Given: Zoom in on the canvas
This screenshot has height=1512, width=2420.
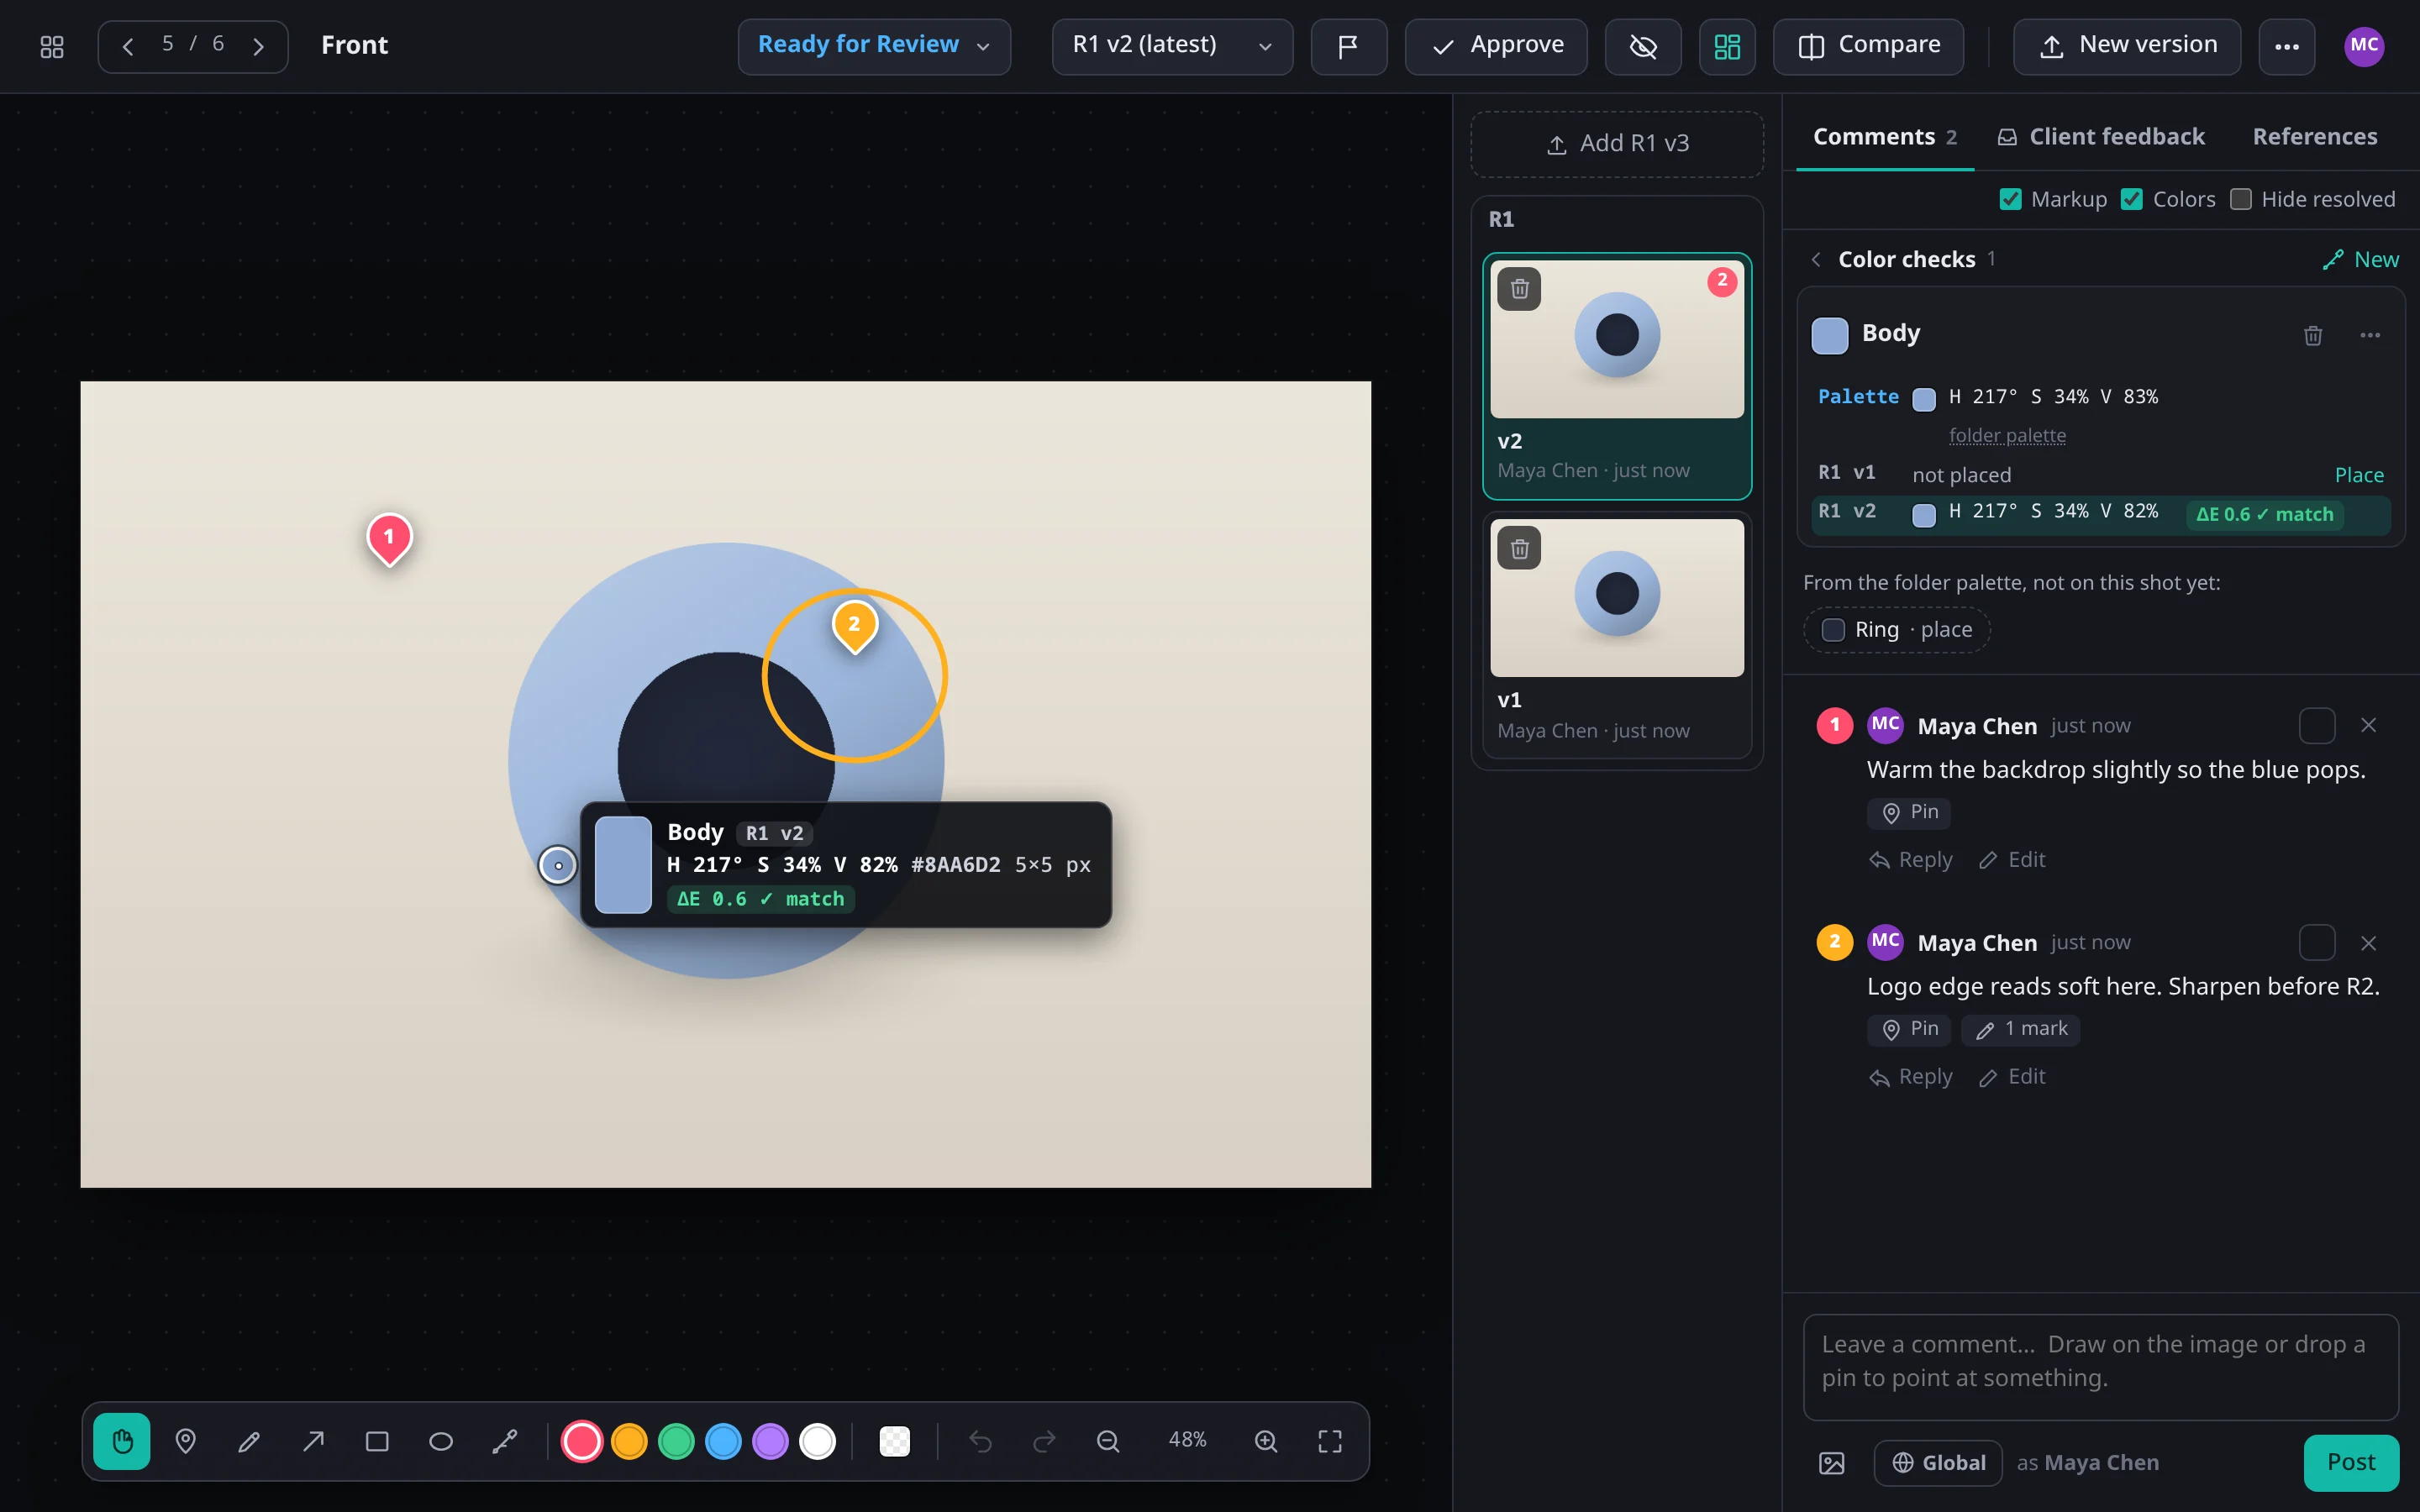Looking at the screenshot, I should point(1266,1441).
